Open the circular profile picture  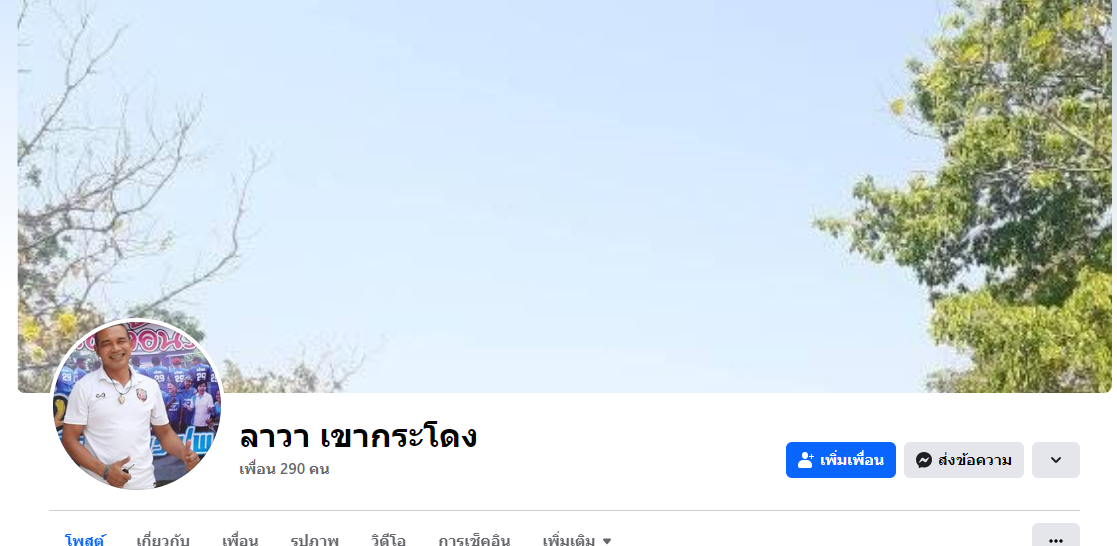point(137,404)
